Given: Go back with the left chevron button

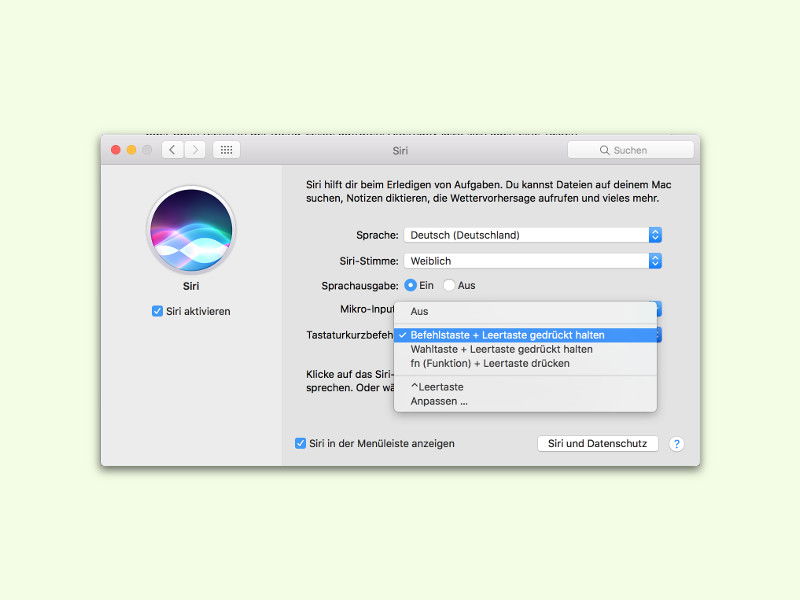Looking at the screenshot, I should 172,150.
